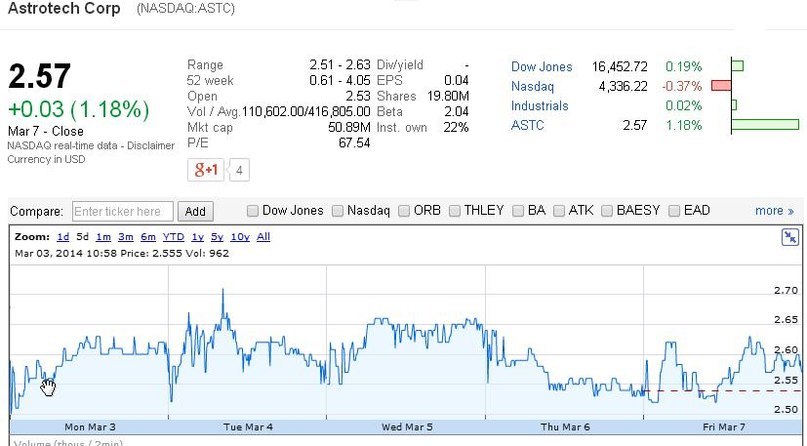Screen dimensions: 807x446
Task: Select the 6m zoom option
Action: [148, 237]
